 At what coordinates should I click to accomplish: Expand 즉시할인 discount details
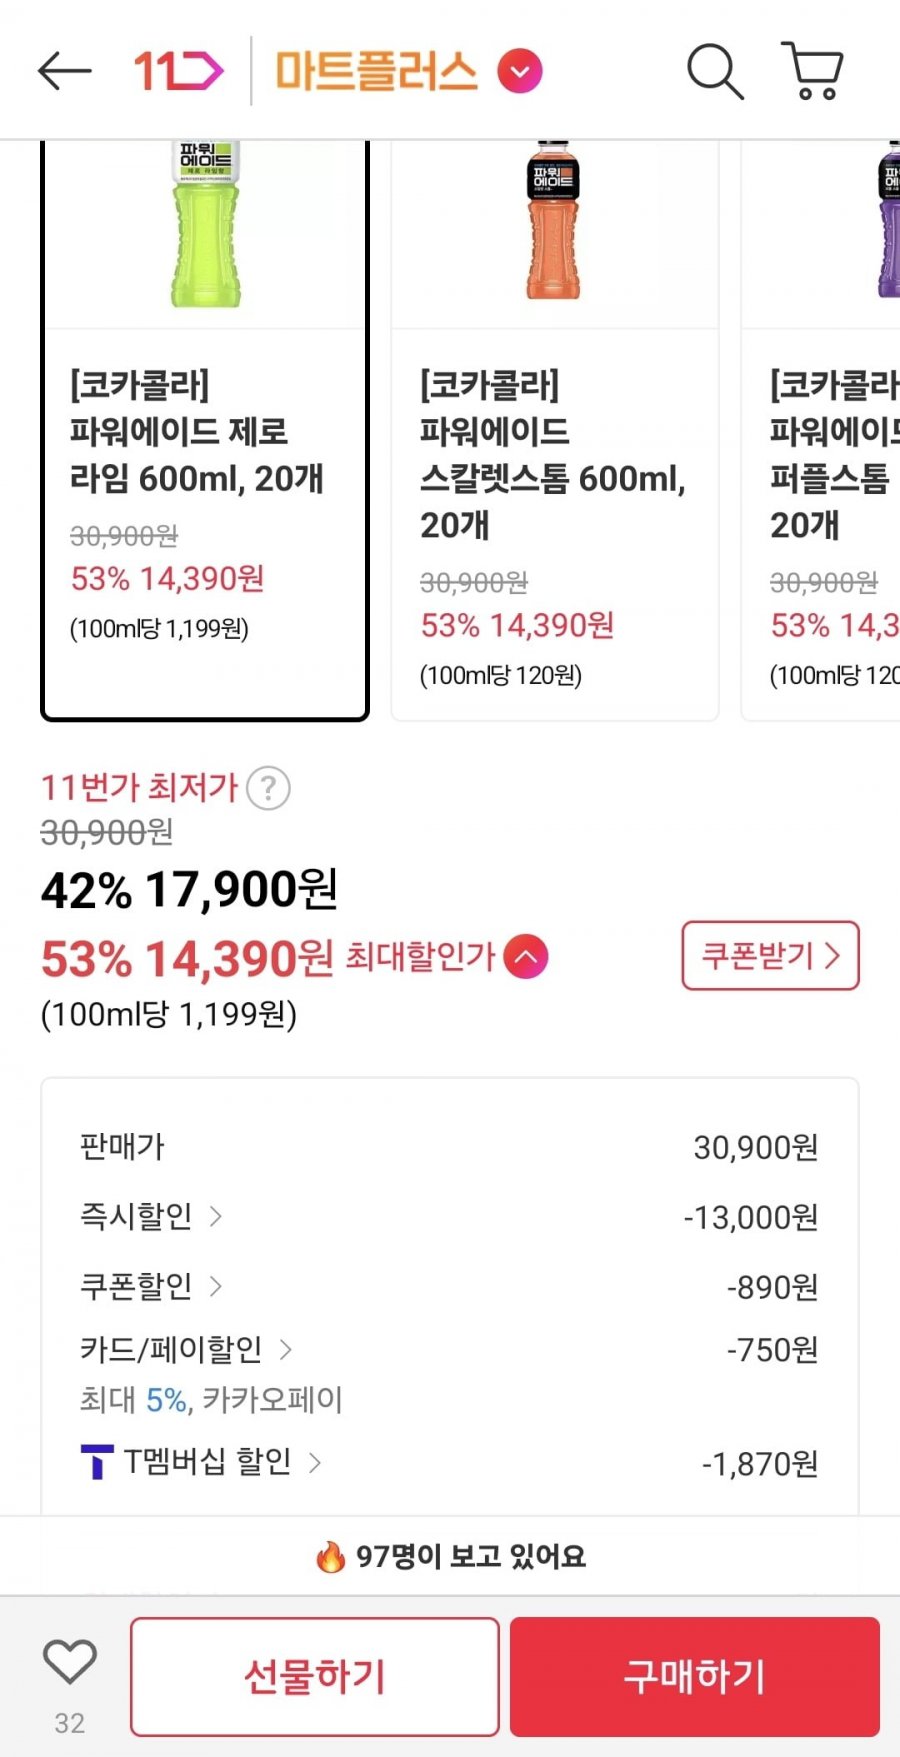(152, 1216)
